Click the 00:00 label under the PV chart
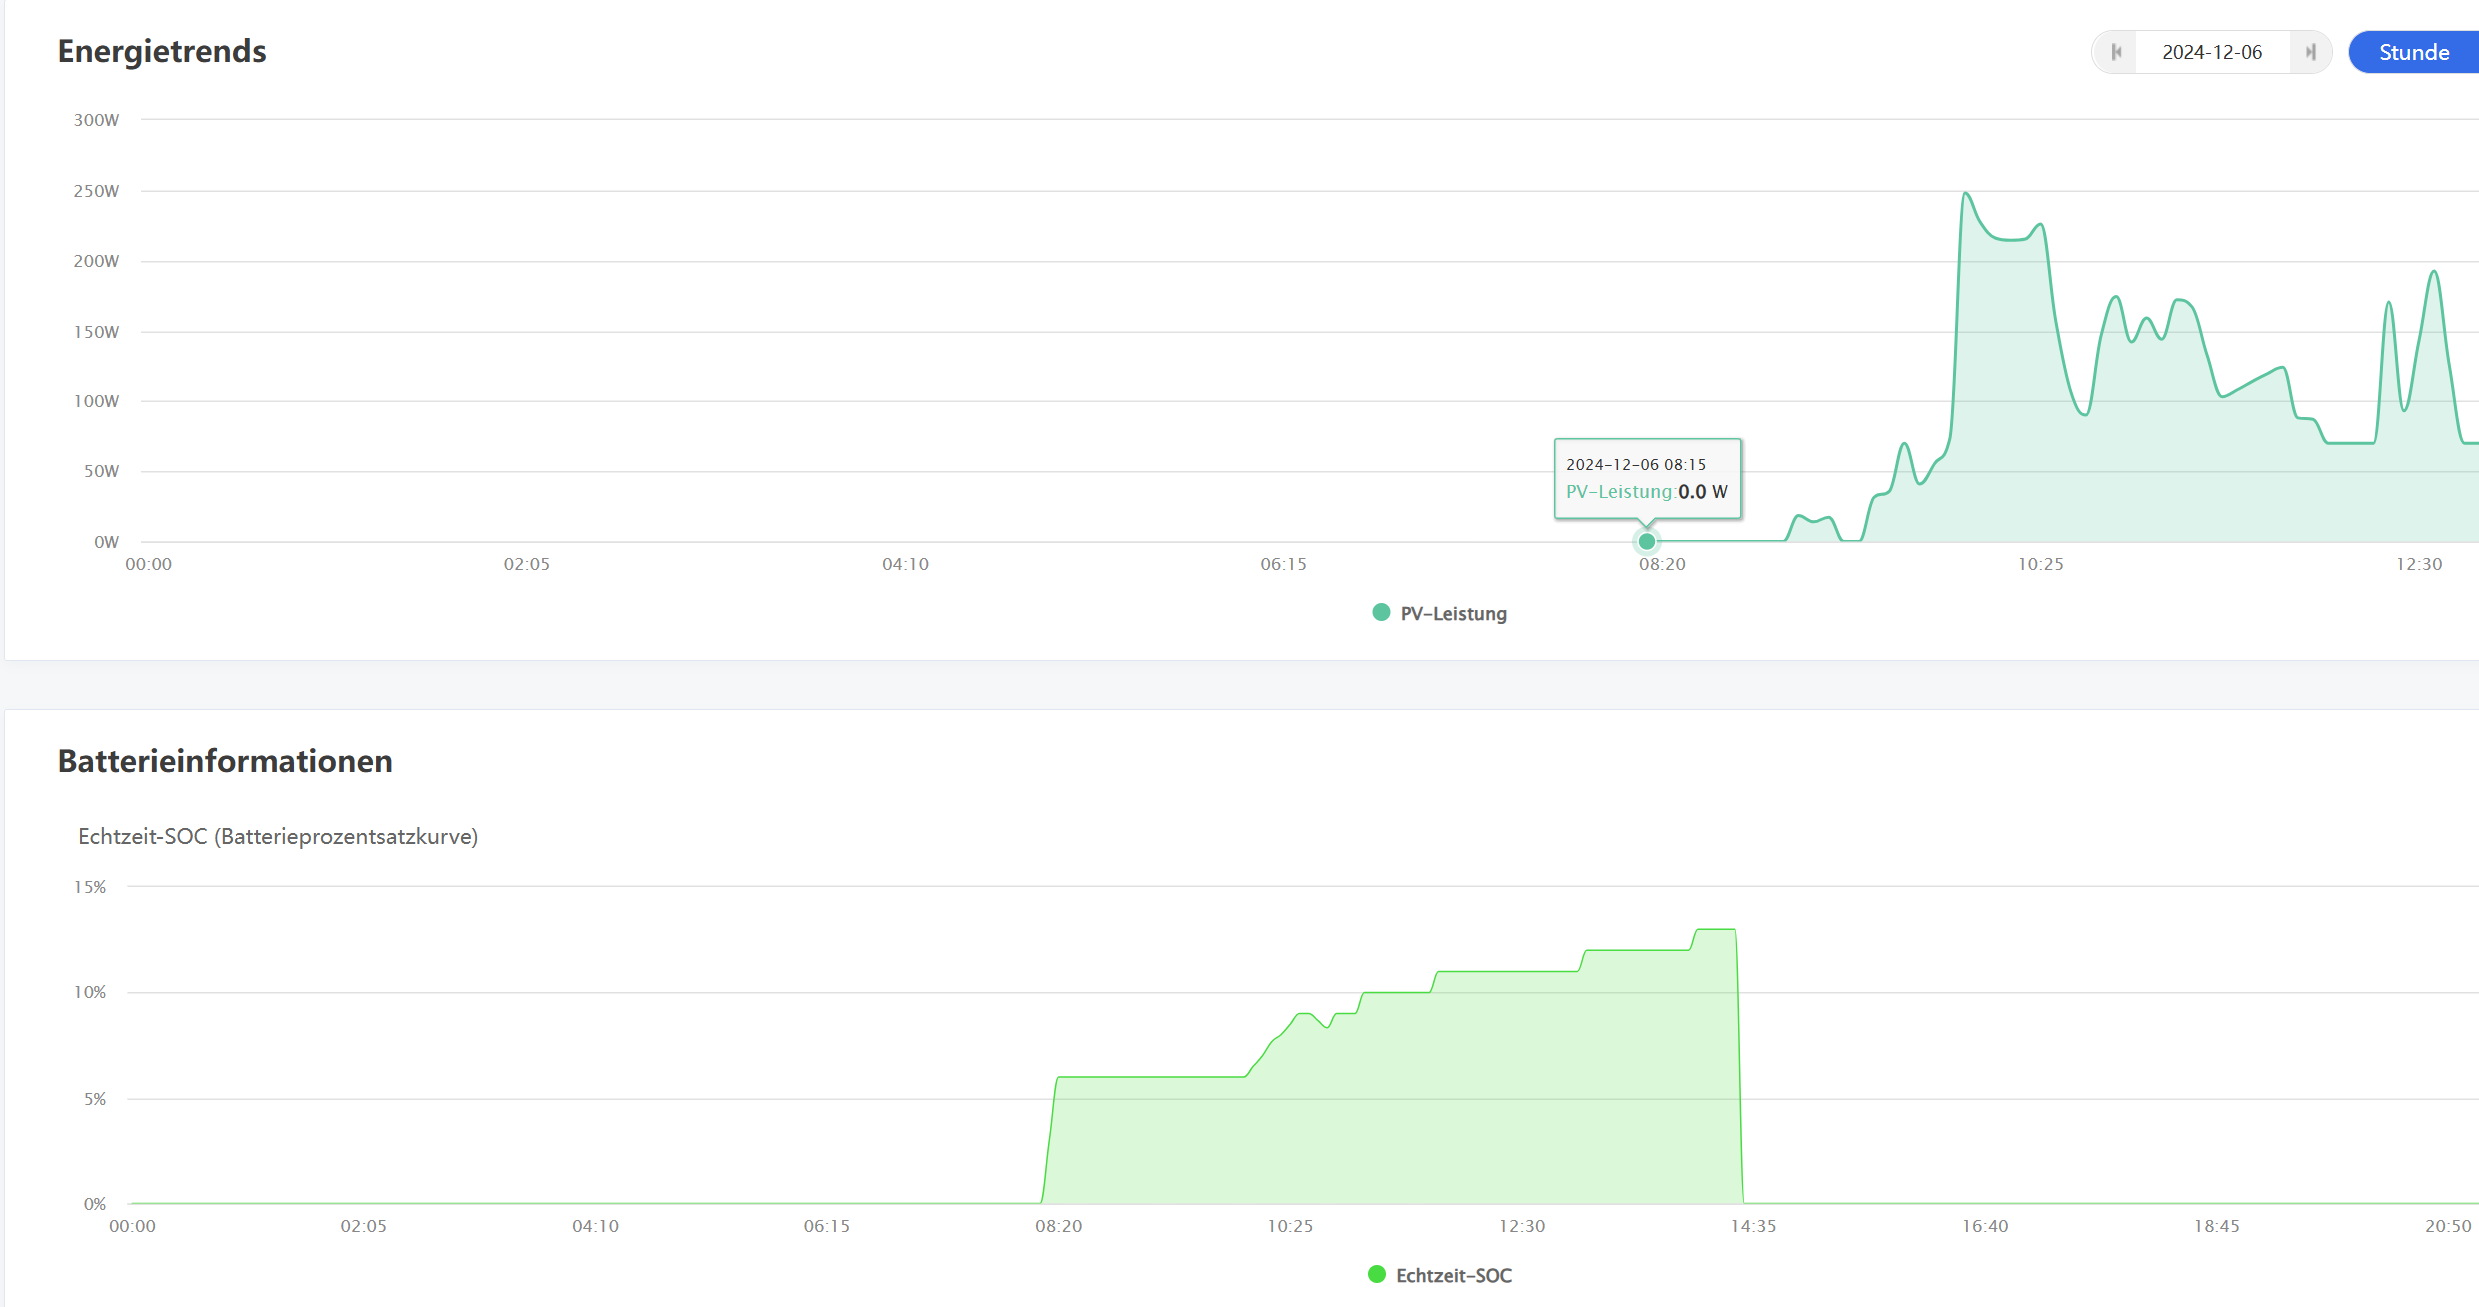The image size is (2479, 1307). 148,565
